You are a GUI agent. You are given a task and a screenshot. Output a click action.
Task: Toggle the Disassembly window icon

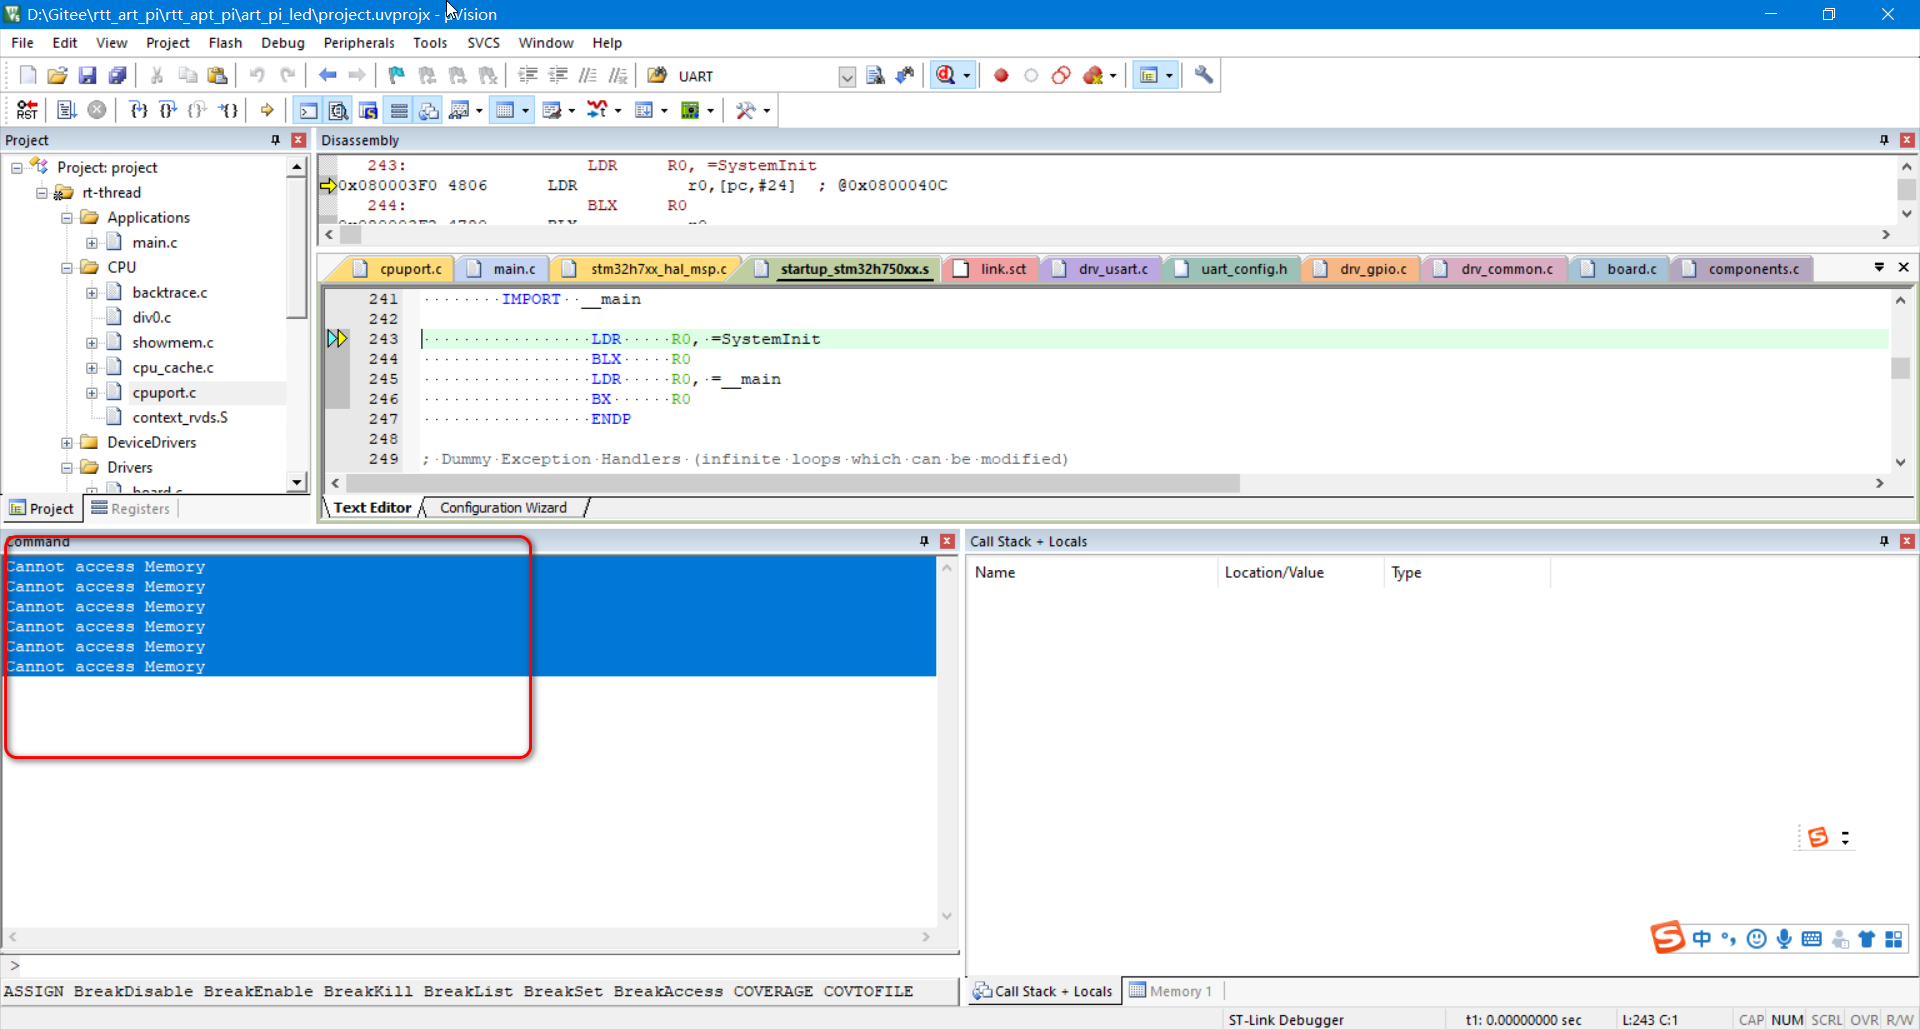coord(339,110)
